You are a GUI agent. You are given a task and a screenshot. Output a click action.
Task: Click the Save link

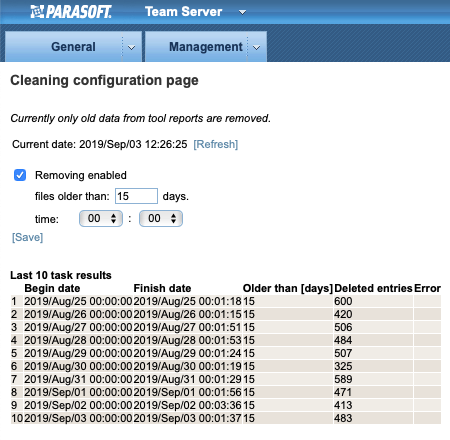(x=27, y=237)
